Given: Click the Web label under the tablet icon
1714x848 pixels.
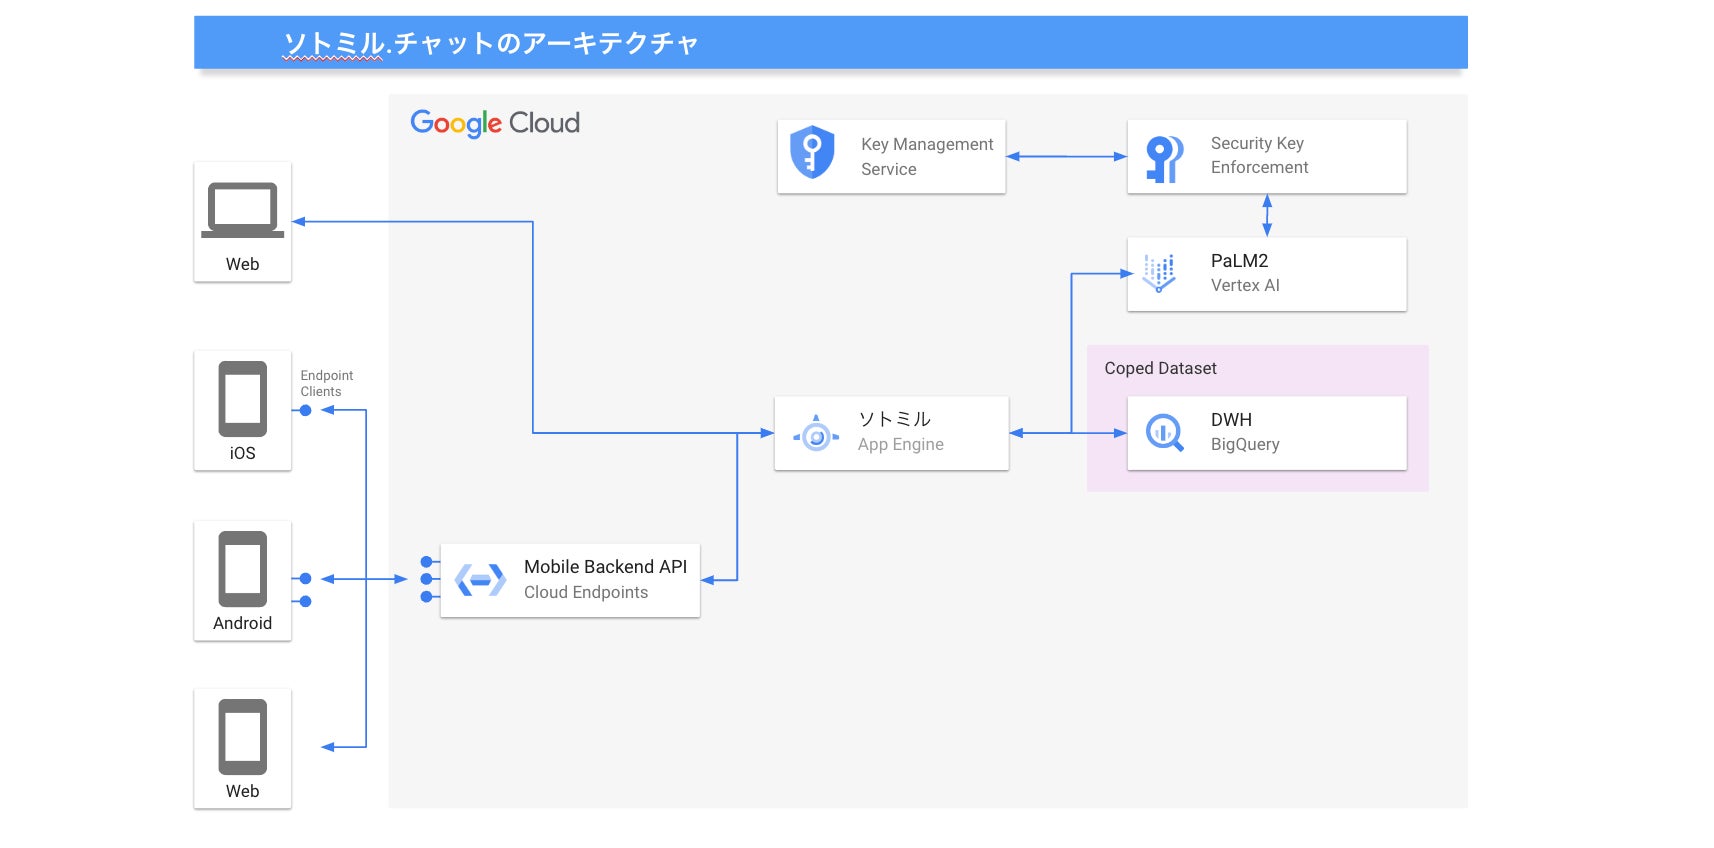Looking at the screenshot, I should coord(242,791).
